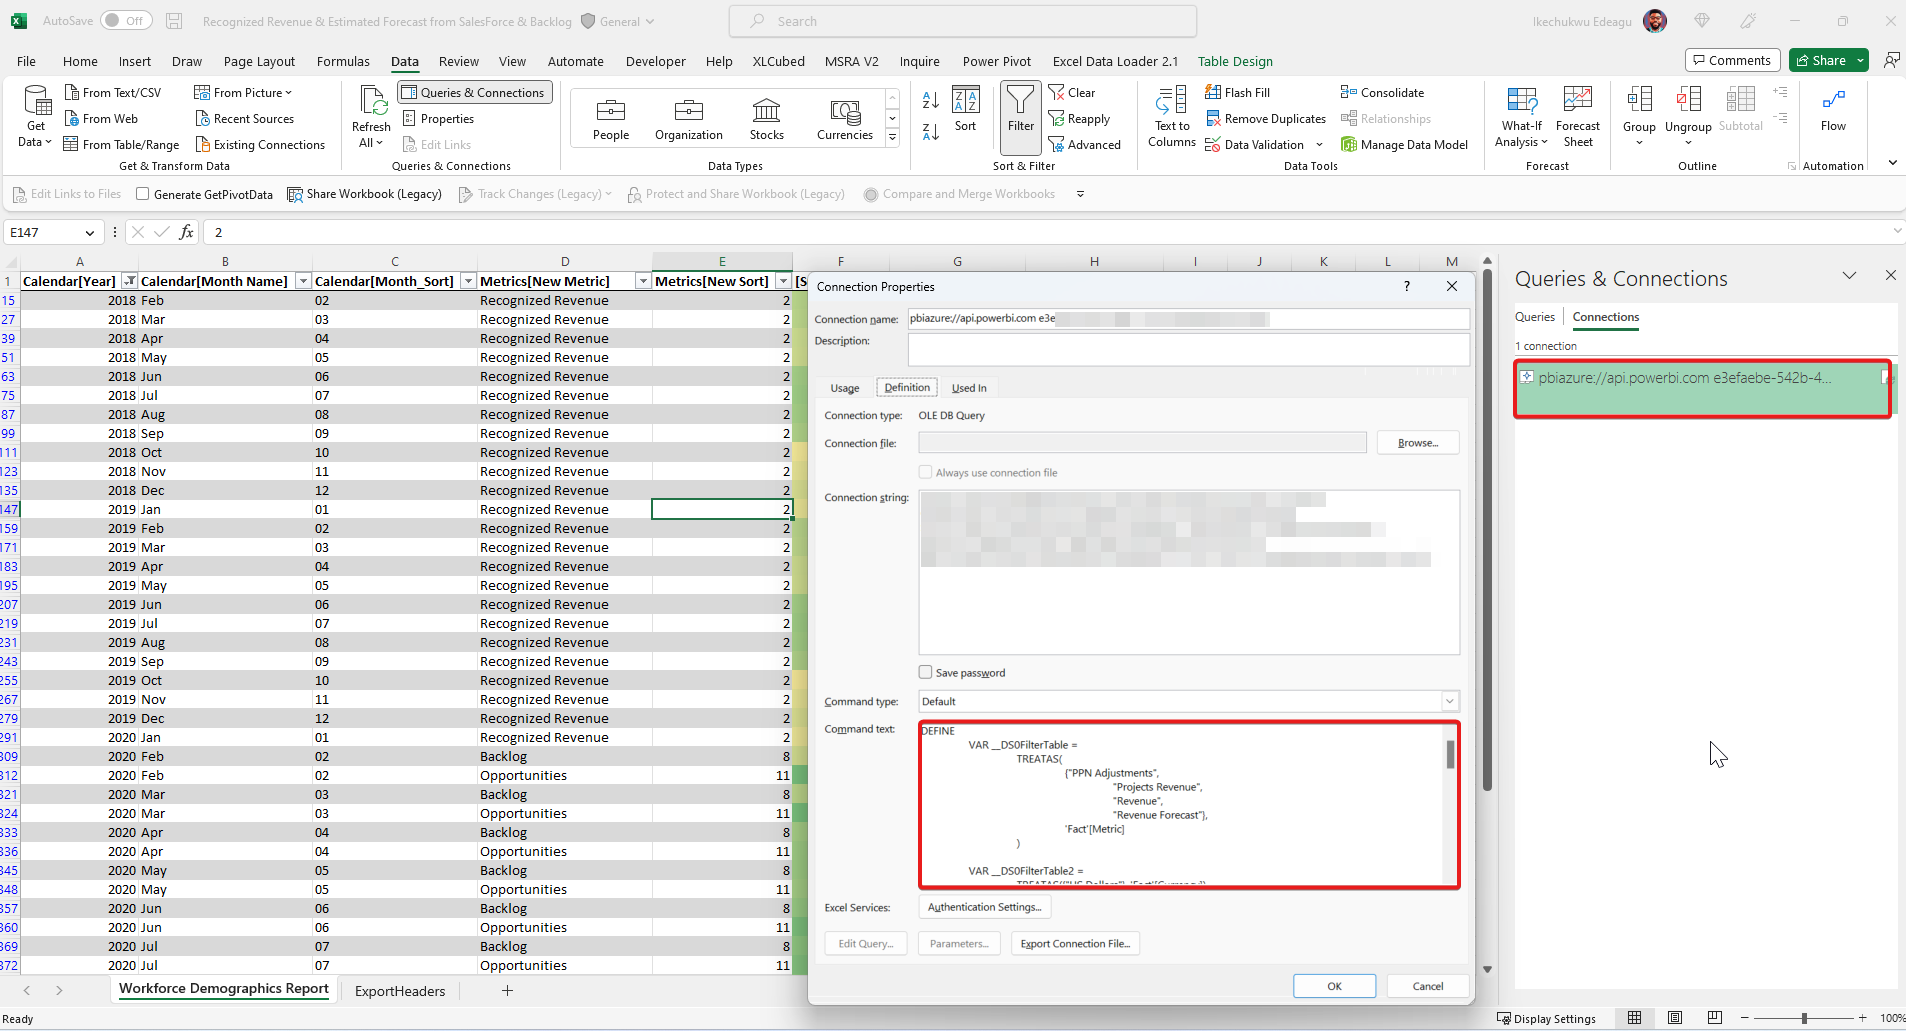Switch to the Usage tab
The width and height of the screenshot is (1906, 1031).
[844, 388]
